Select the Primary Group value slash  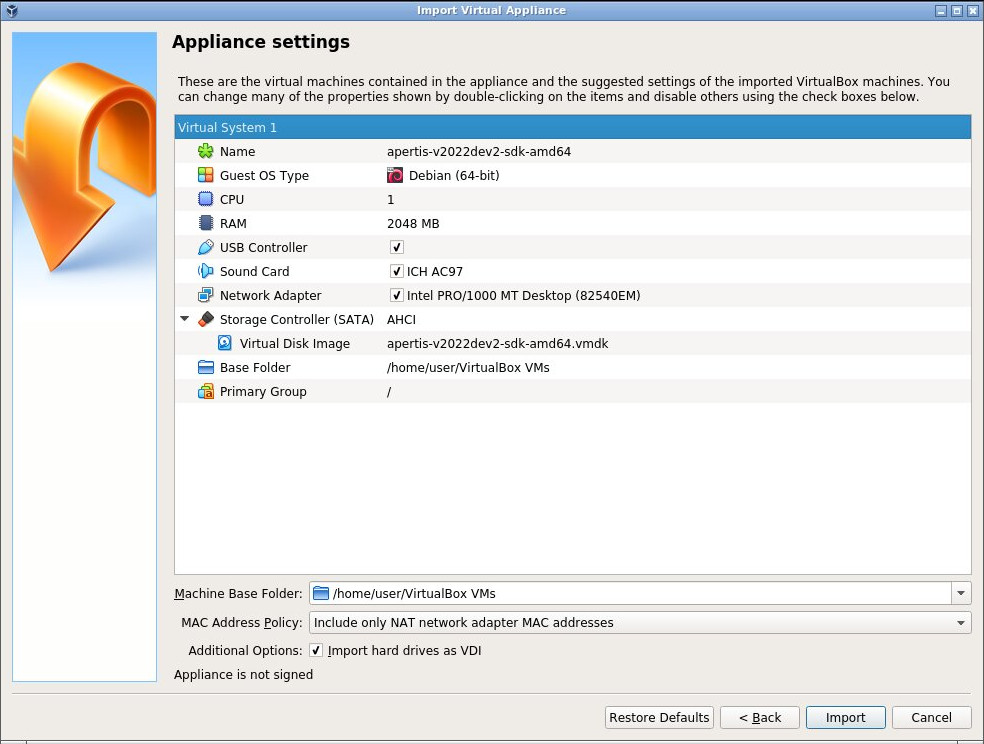pyautogui.click(x=389, y=391)
